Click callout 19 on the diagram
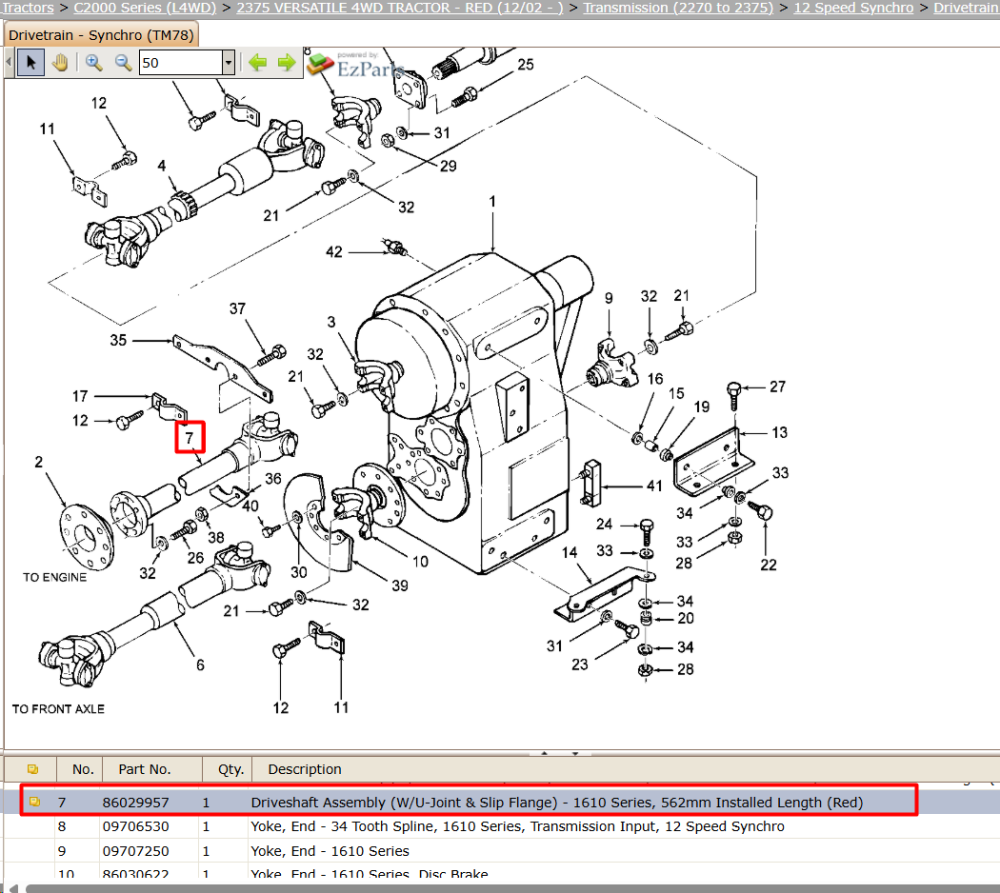Screen dimensions: 1000x893 [x=702, y=407]
